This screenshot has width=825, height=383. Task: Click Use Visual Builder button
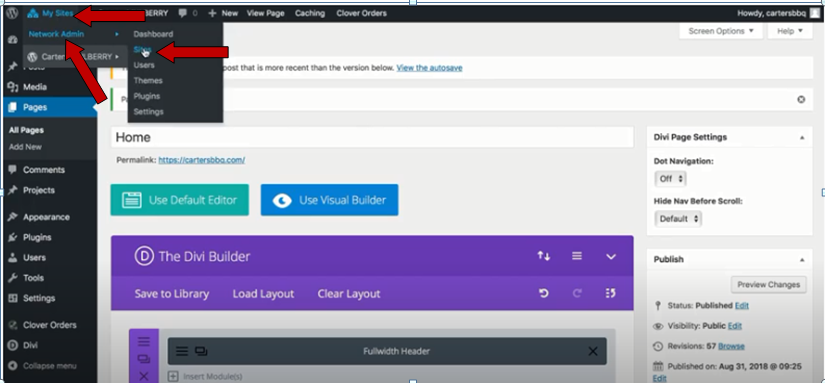tap(329, 200)
